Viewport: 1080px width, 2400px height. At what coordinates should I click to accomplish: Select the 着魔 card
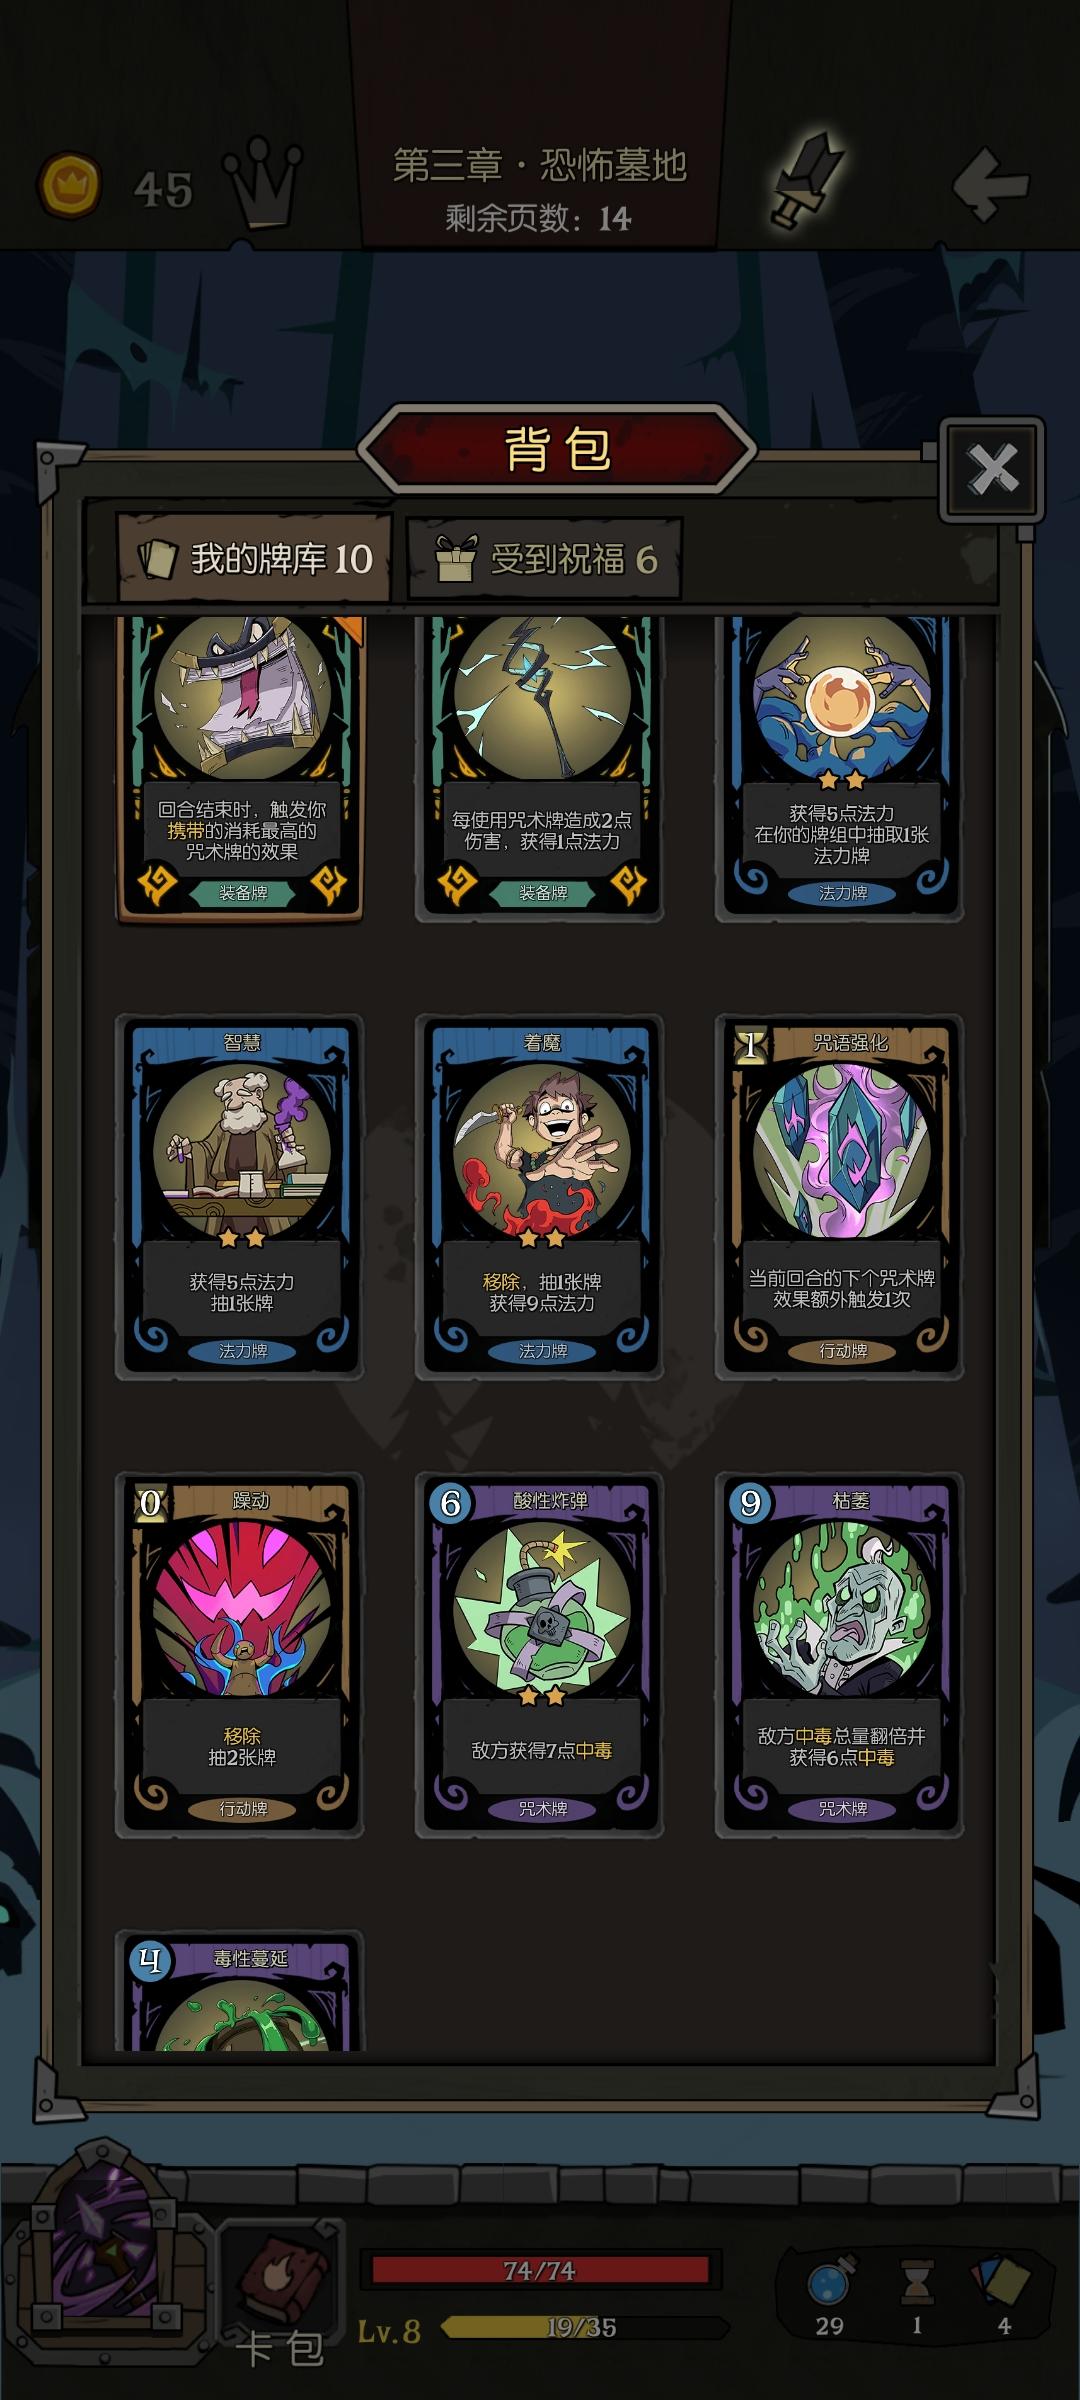(x=540, y=1198)
